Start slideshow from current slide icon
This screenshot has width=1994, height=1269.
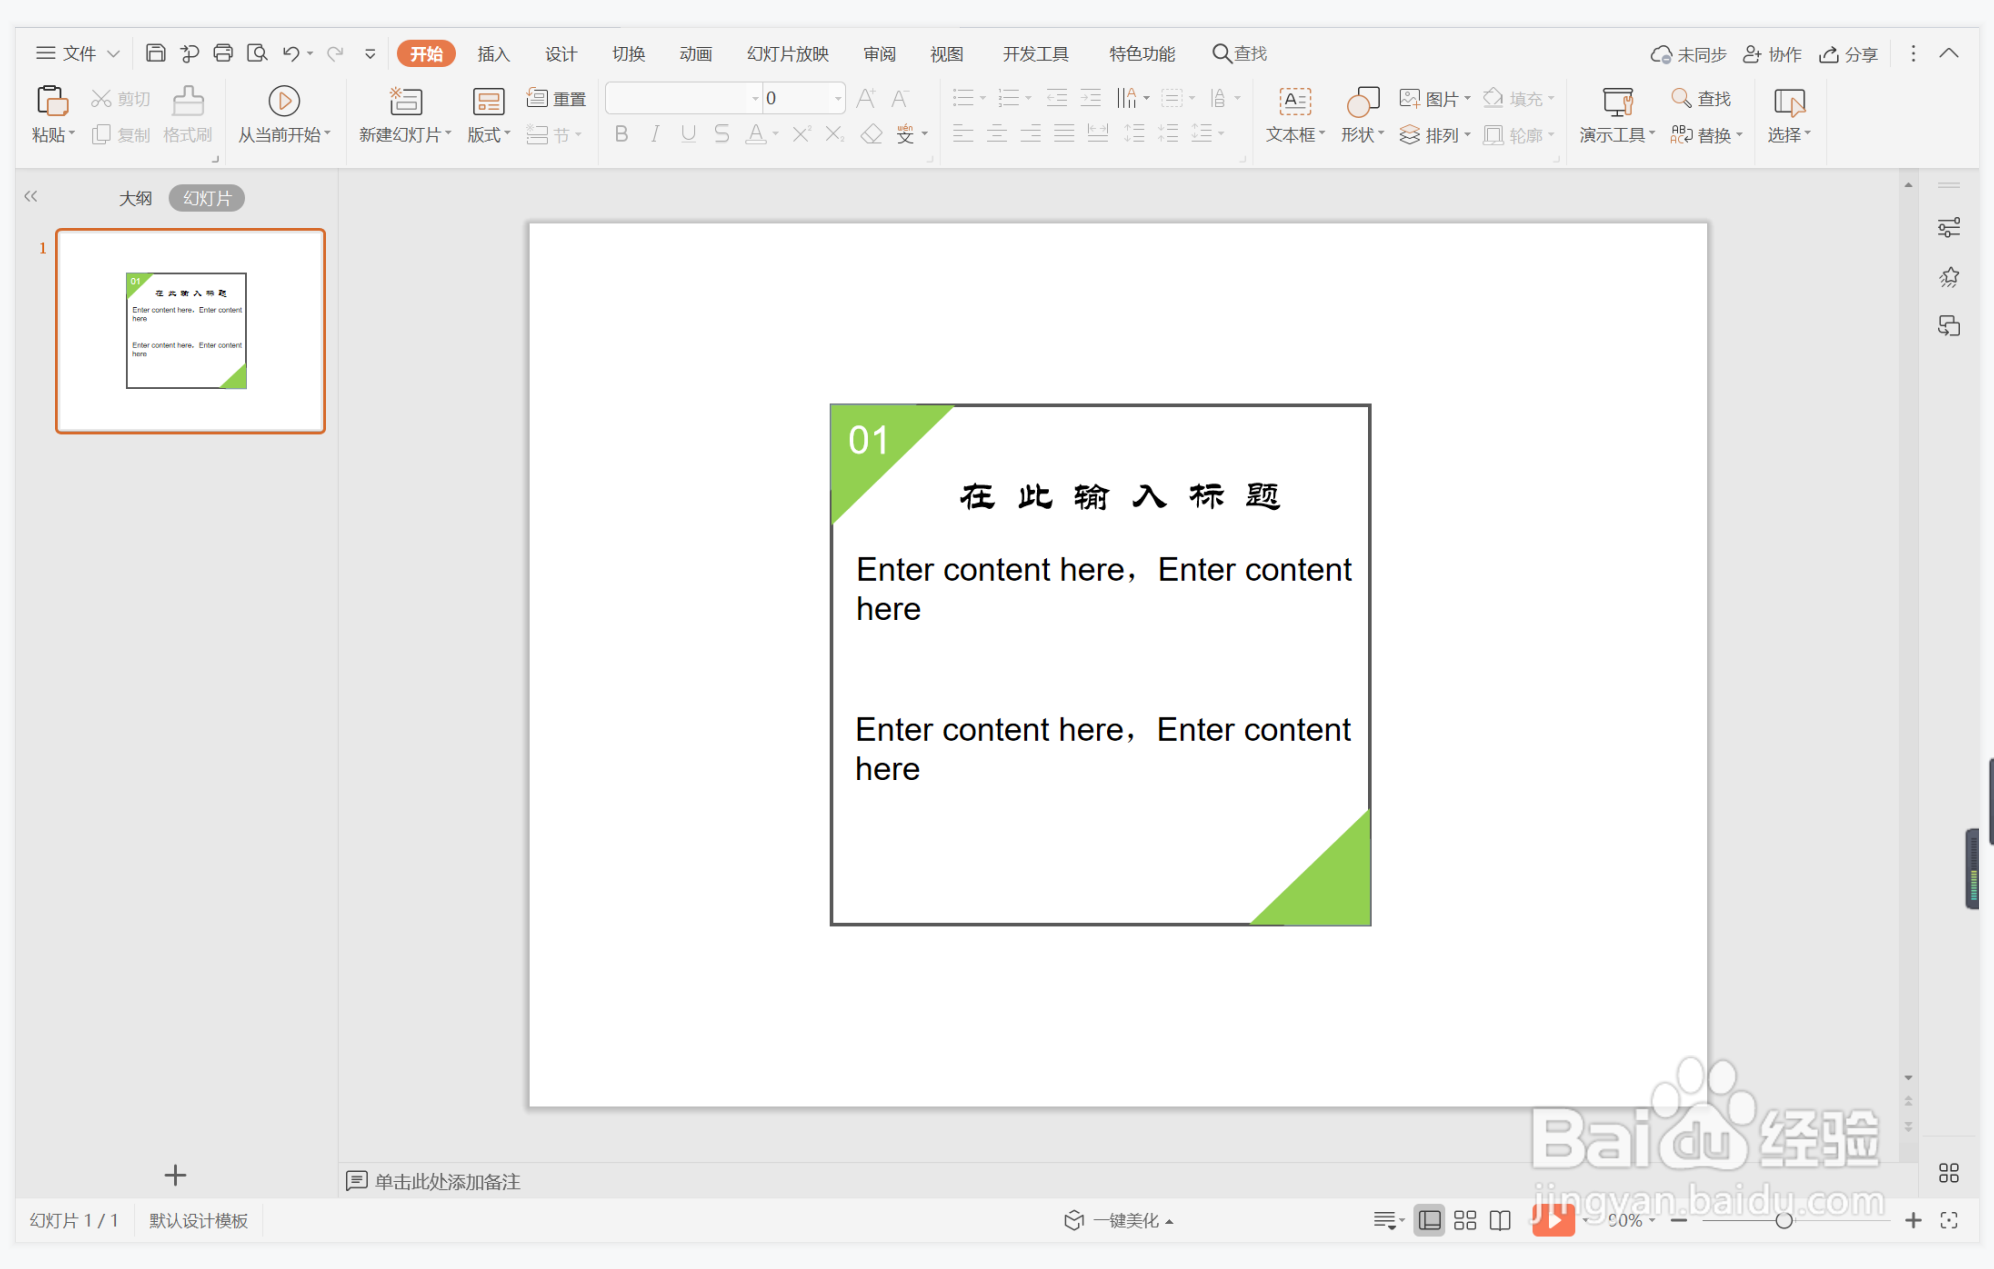coord(284,101)
